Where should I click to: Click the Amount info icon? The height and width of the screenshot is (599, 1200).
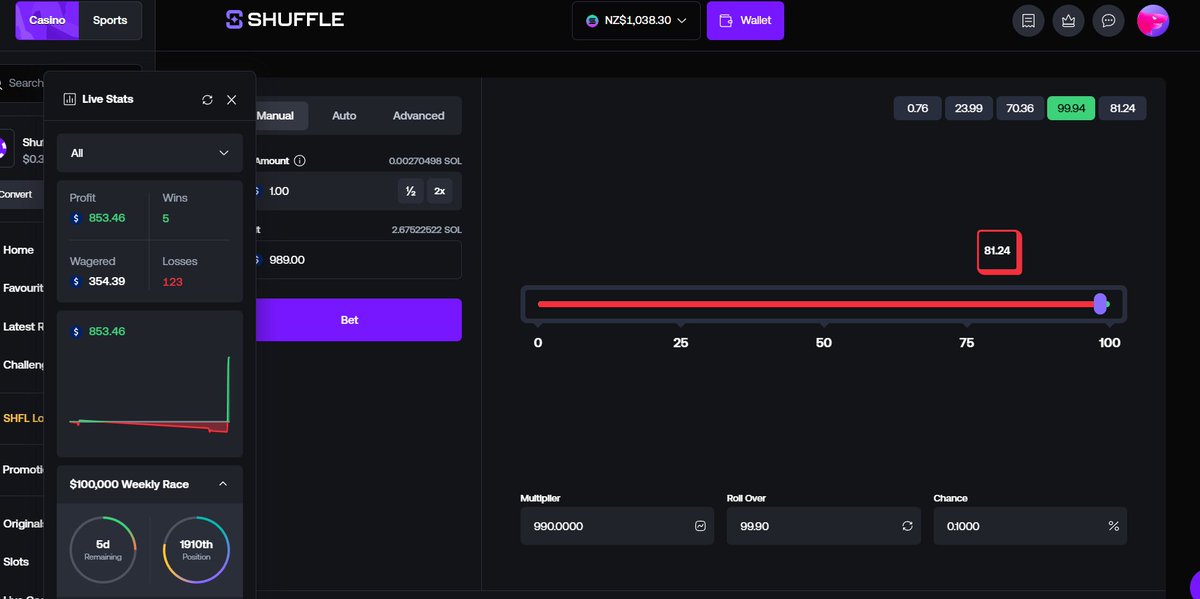[300, 160]
